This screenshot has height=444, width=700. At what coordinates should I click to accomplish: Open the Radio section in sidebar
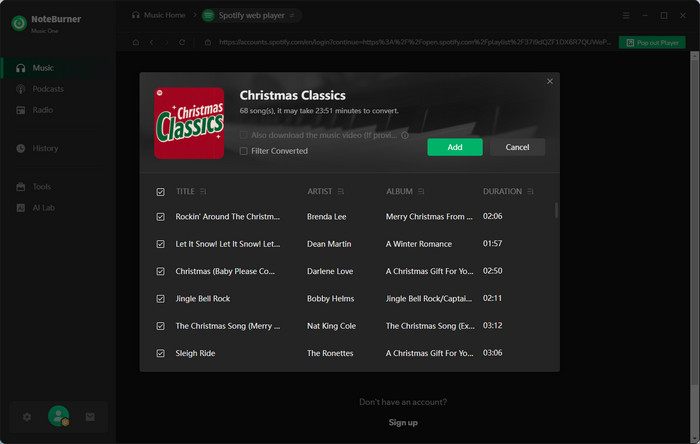(x=58, y=110)
